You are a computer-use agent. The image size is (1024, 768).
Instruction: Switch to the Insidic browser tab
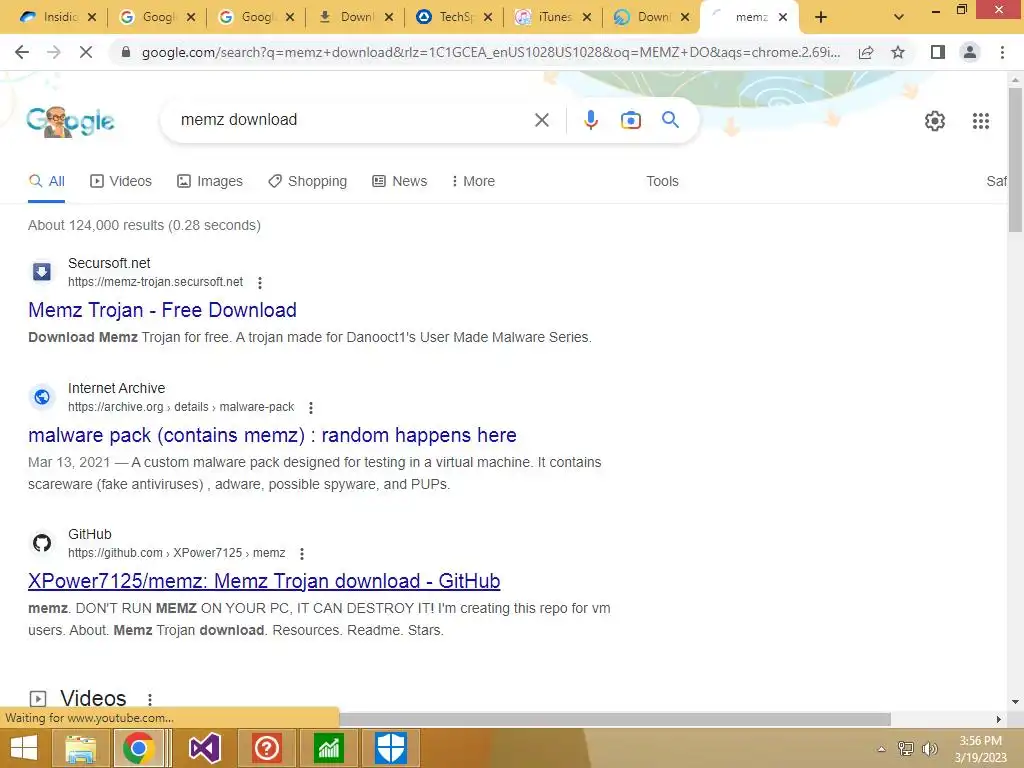tap(50, 18)
